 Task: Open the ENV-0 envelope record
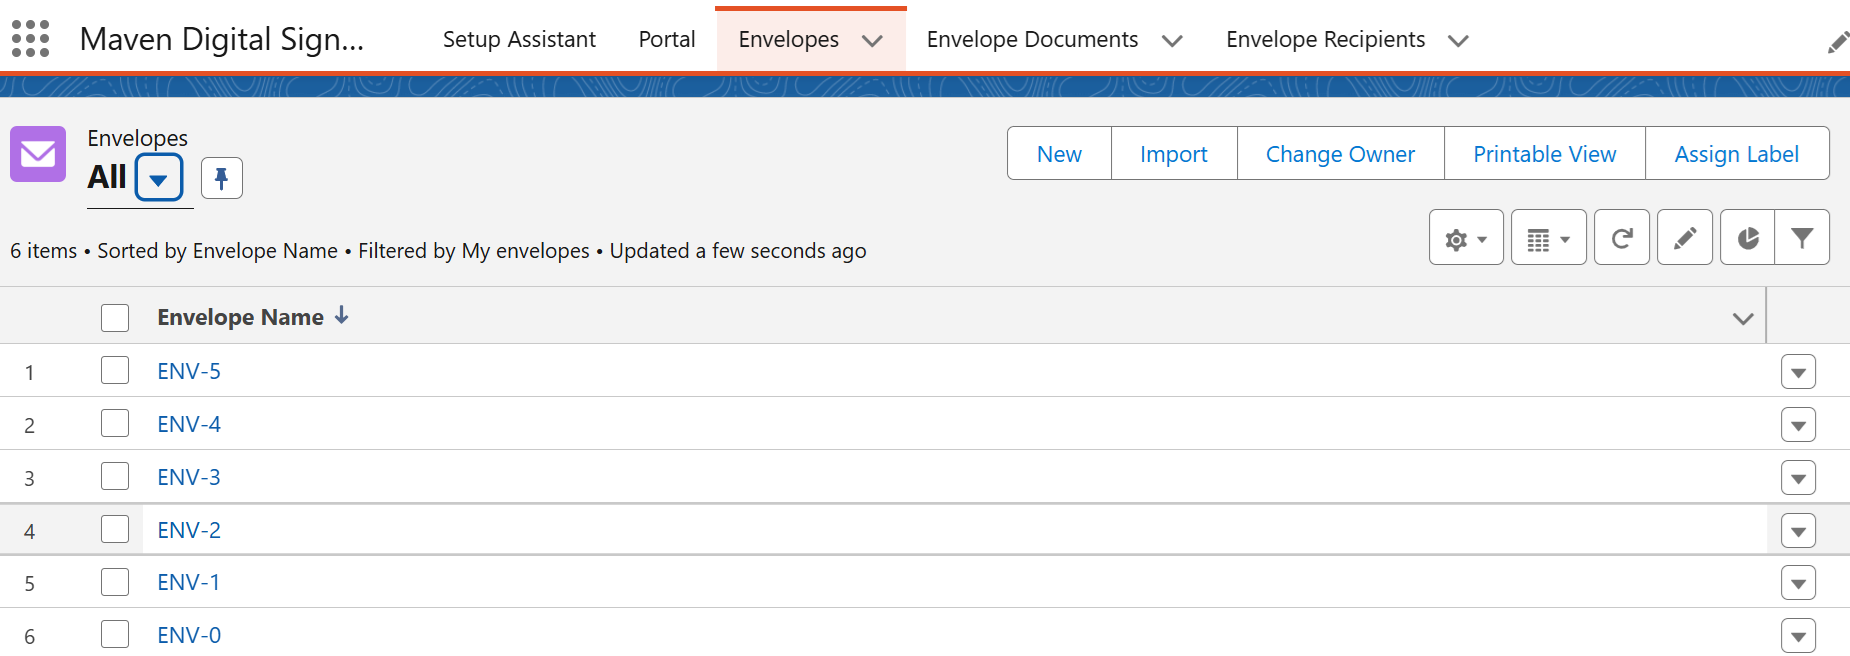click(189, 635)
